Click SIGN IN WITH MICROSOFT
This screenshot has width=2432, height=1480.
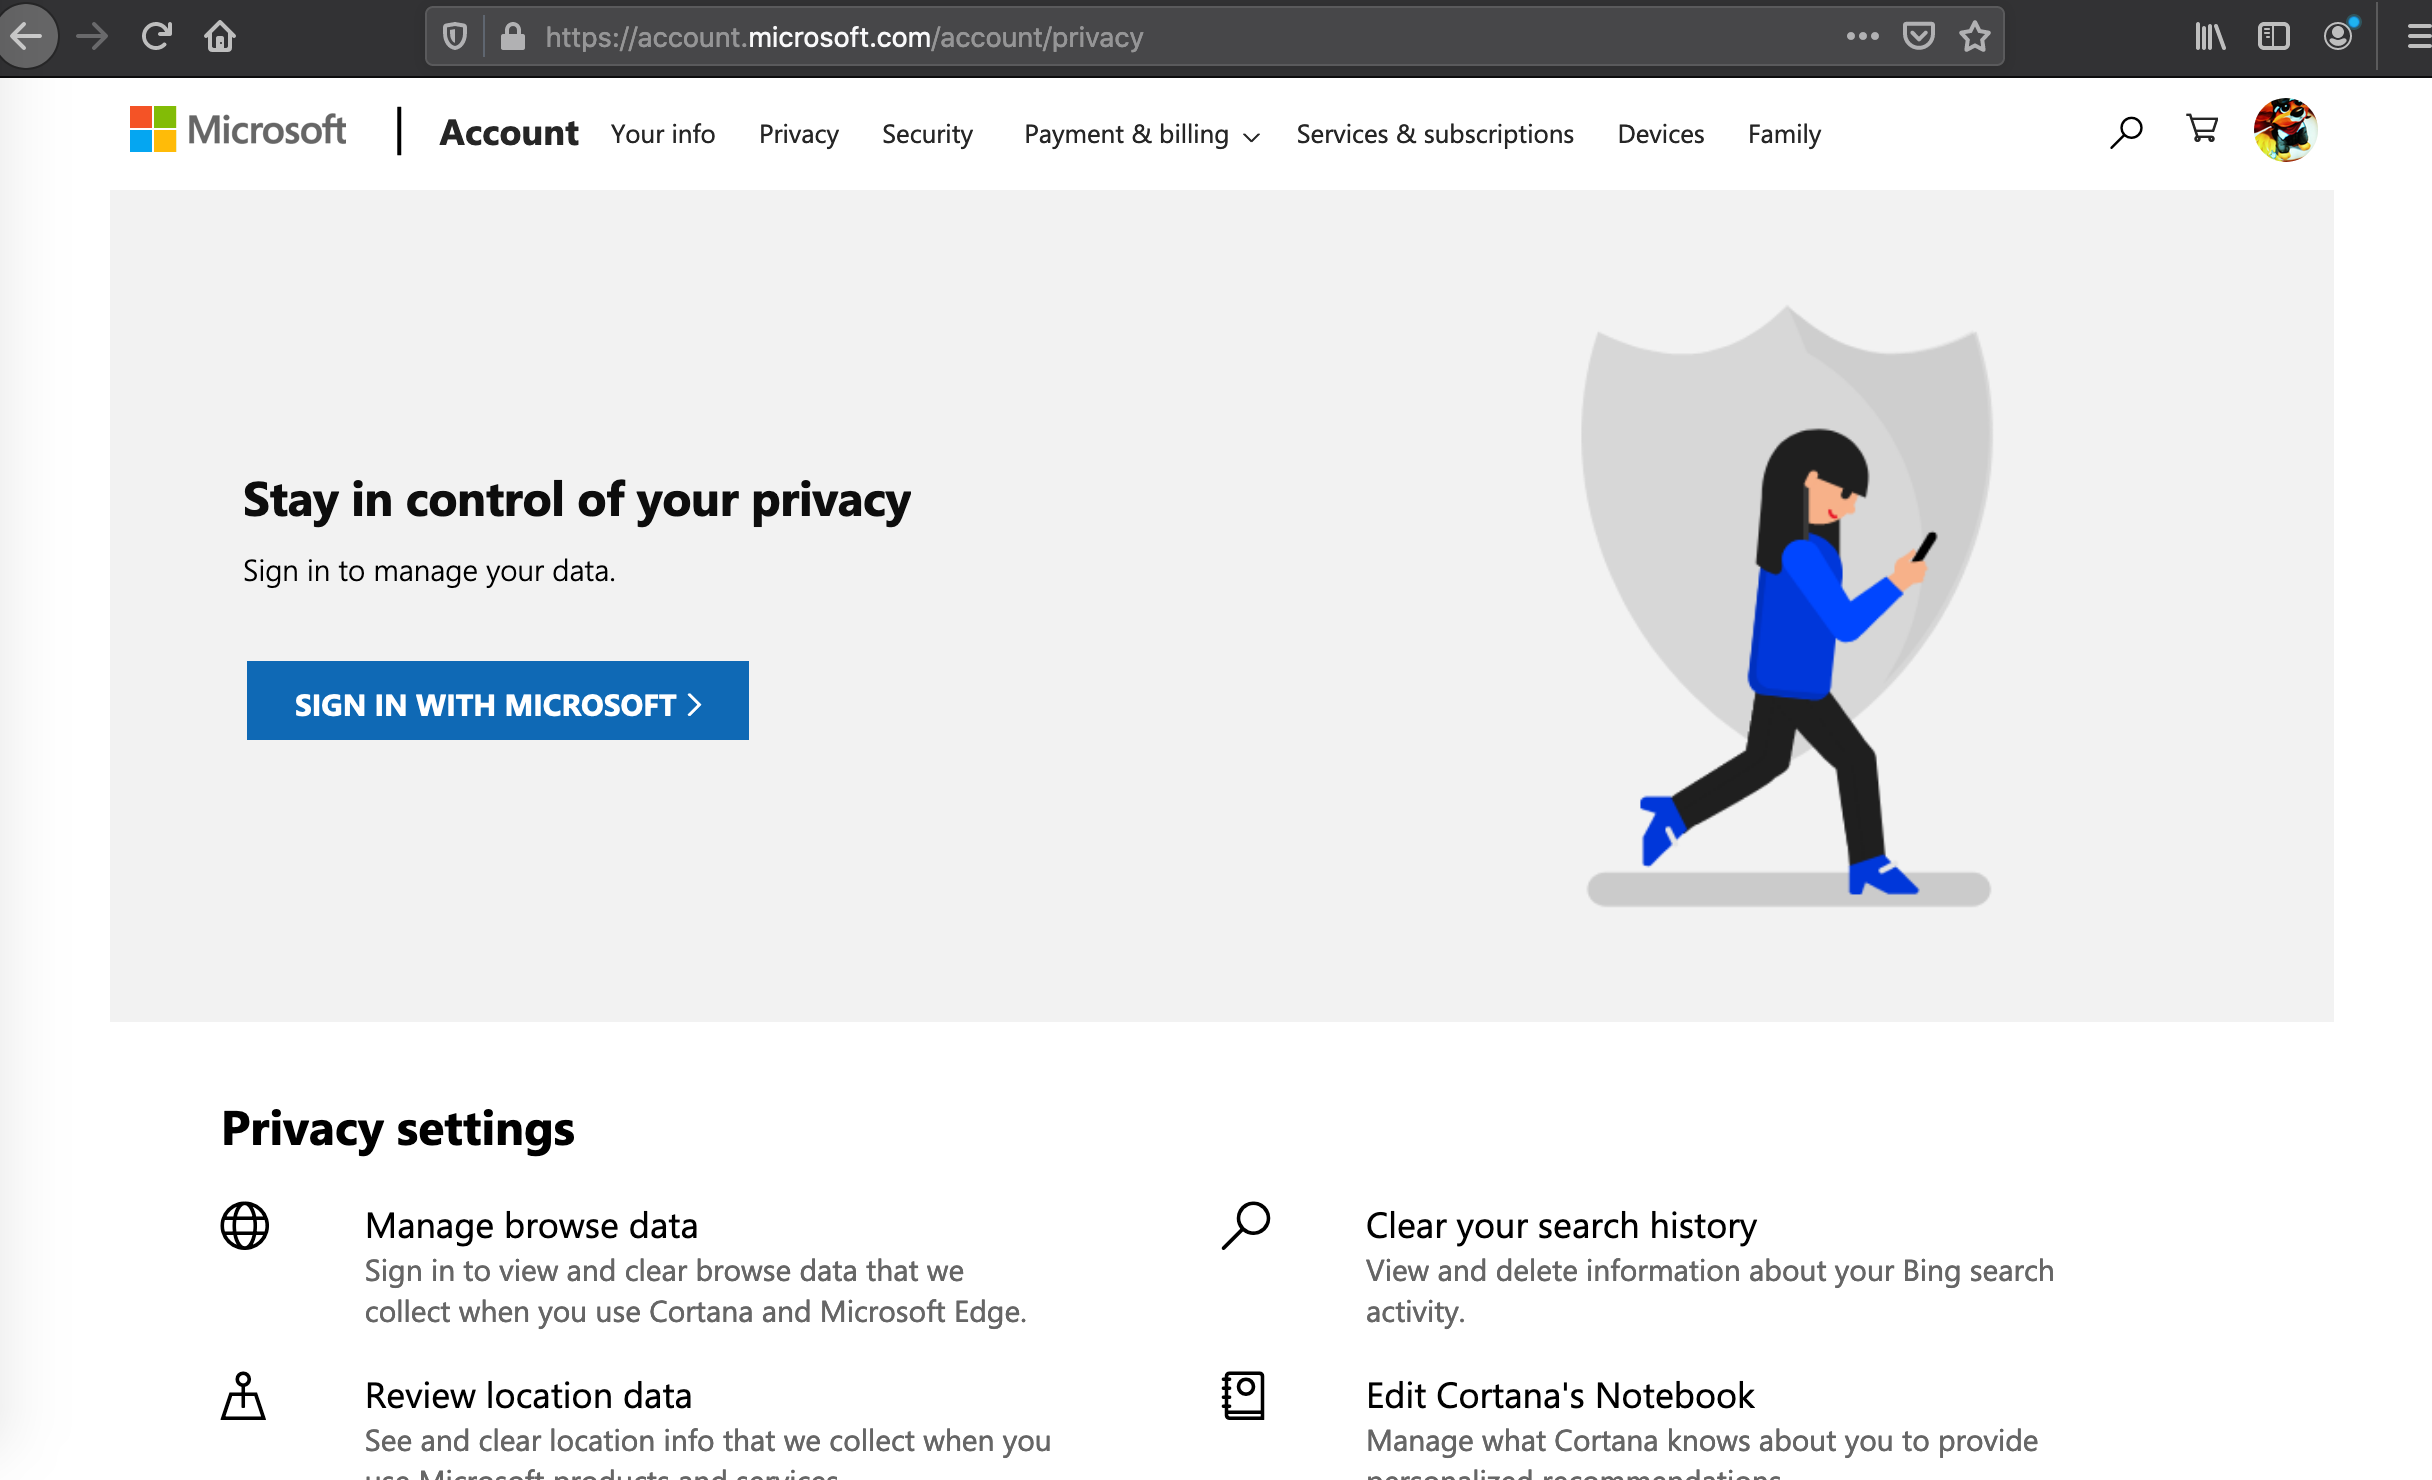click(497, 701)
